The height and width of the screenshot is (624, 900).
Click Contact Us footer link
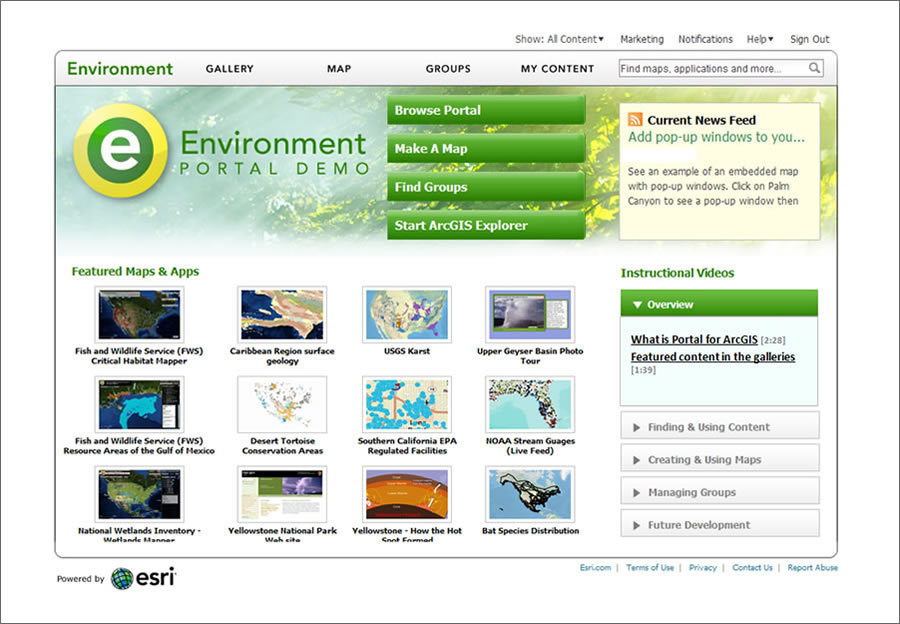click(752, 567)
